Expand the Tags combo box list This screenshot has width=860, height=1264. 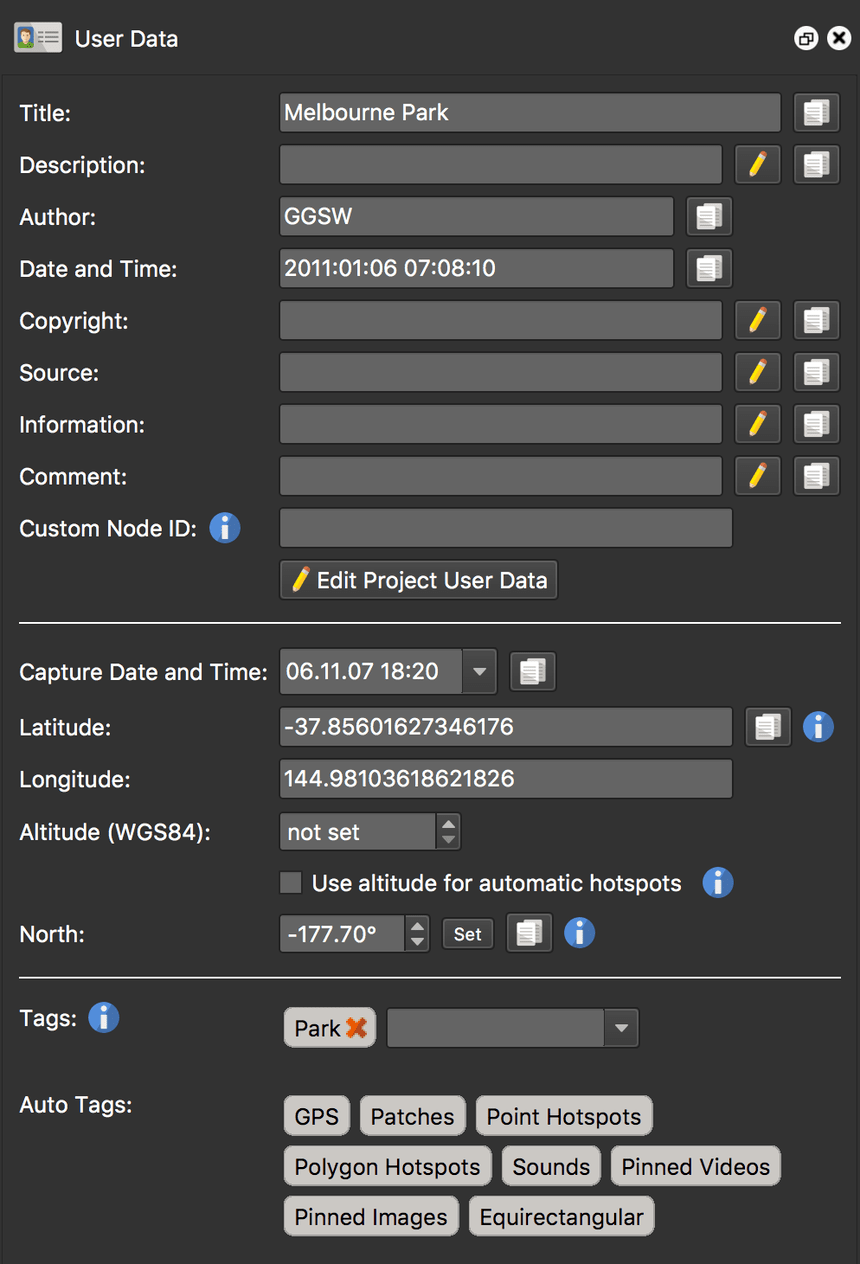621,1028
